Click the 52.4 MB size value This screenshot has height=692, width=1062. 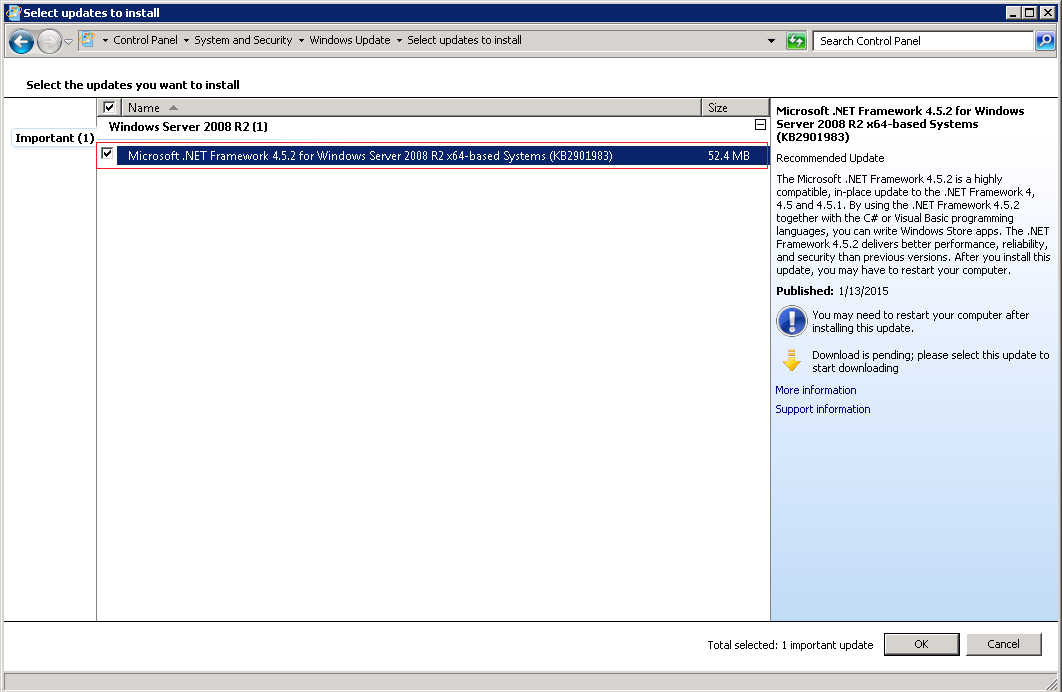pyautogui.click(x=729, y=156)
